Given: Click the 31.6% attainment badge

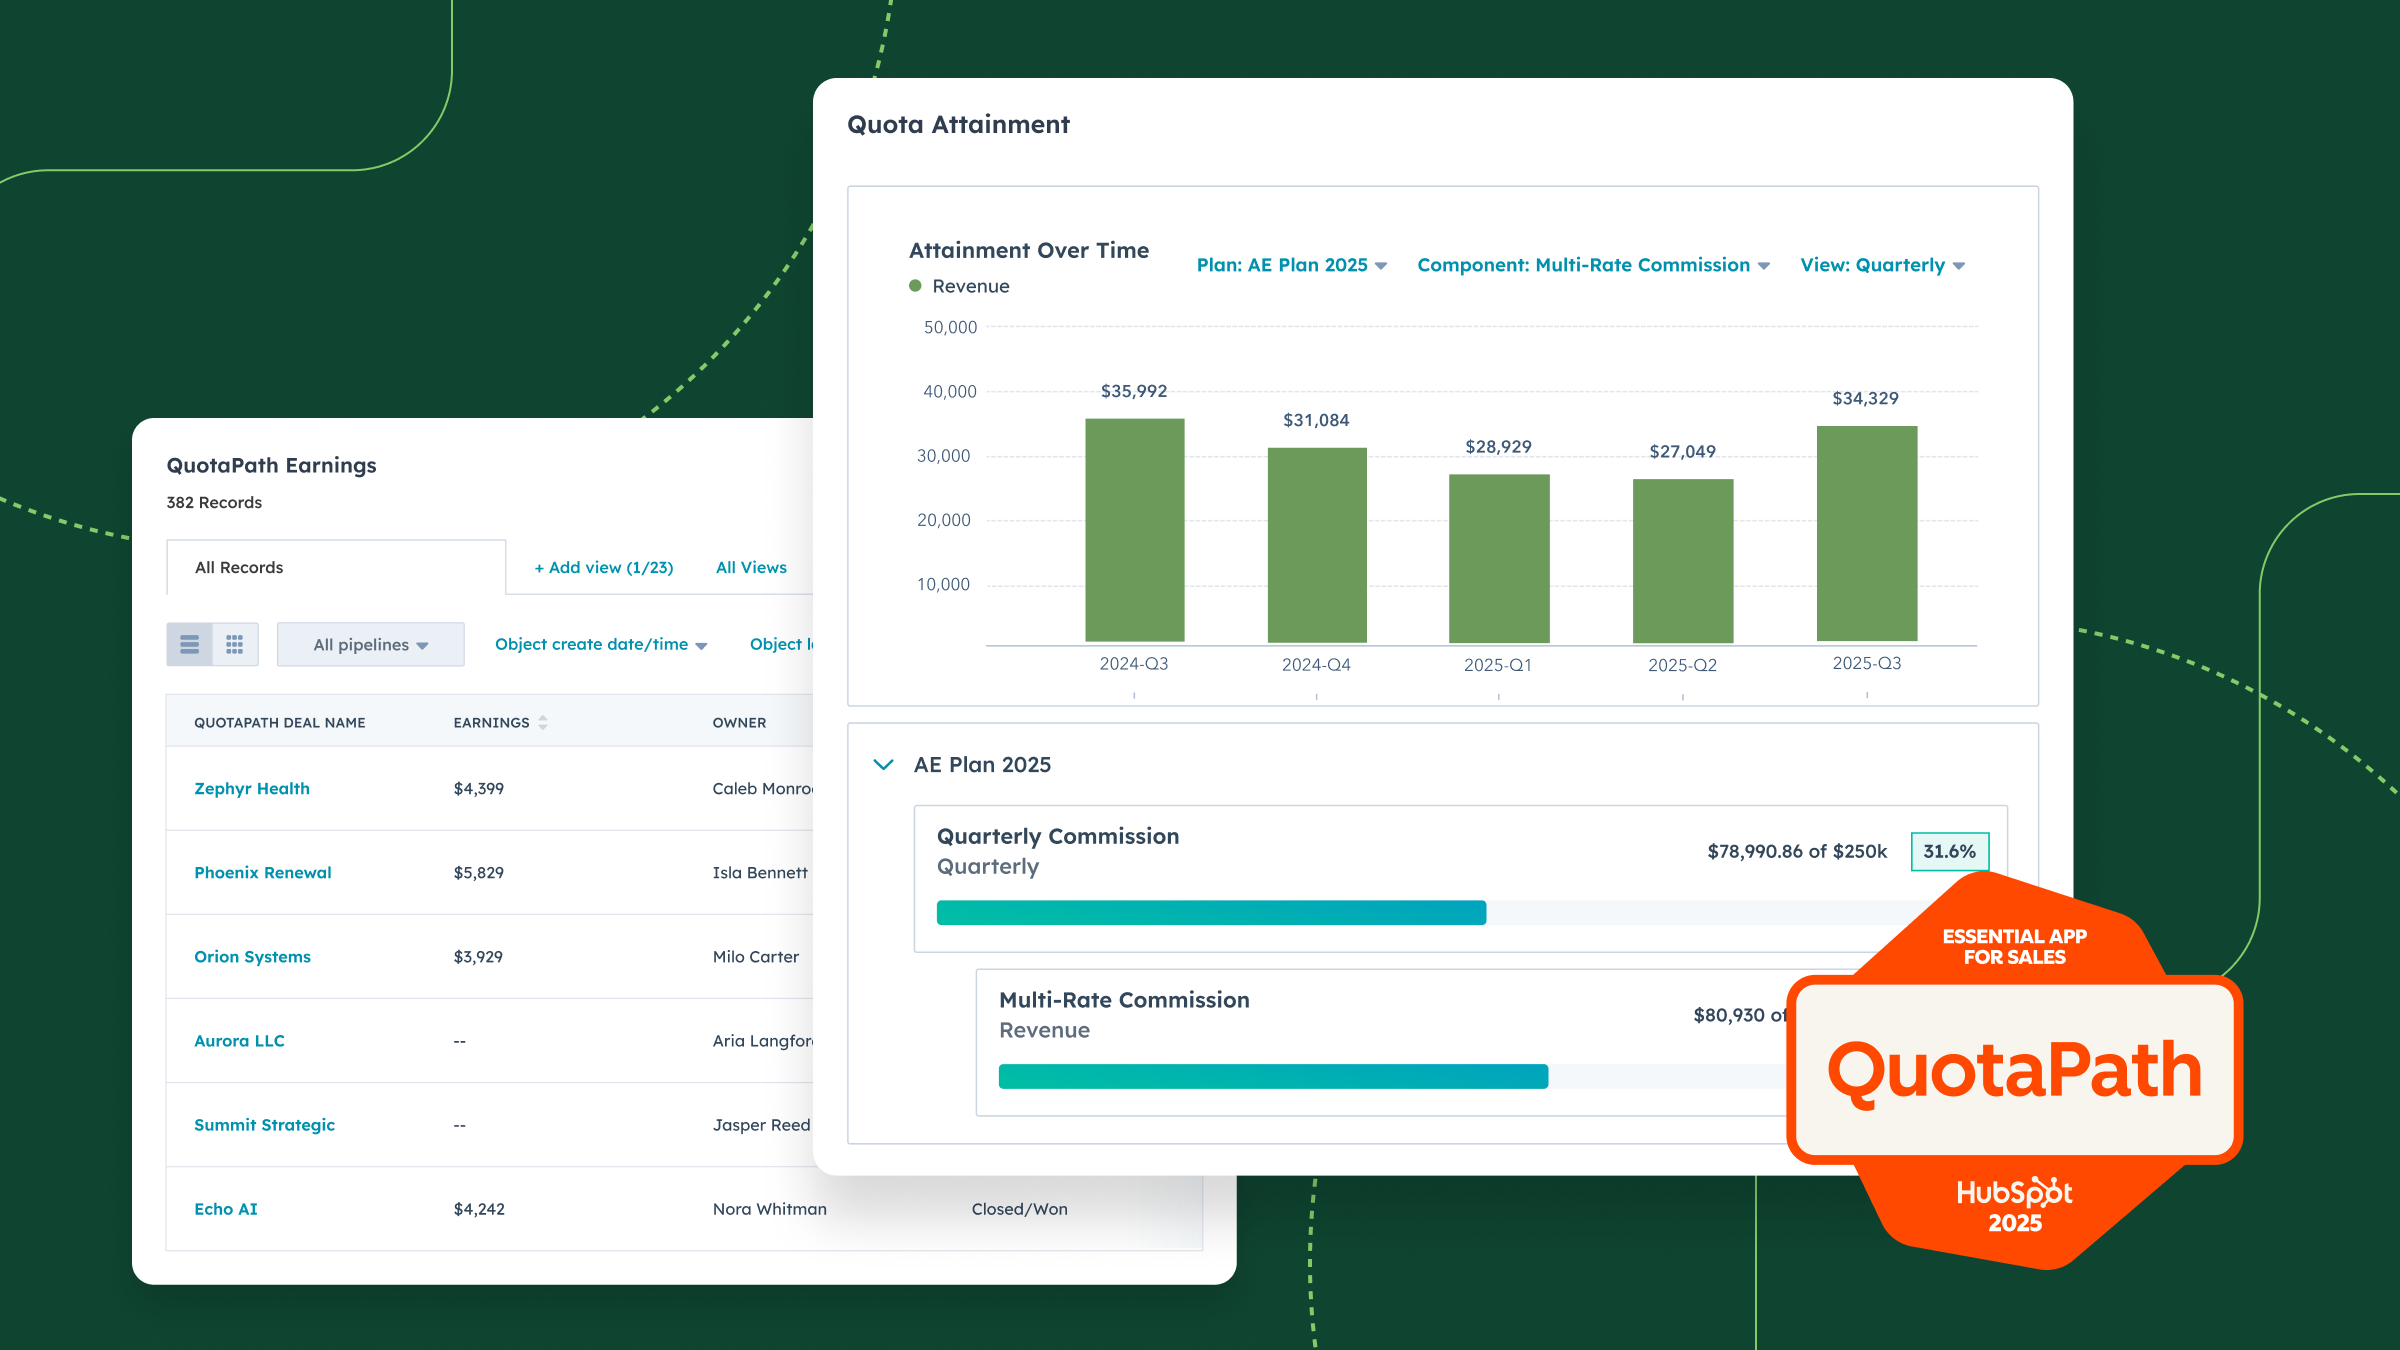Looking at the screenshot, I should click(1950, 851).
